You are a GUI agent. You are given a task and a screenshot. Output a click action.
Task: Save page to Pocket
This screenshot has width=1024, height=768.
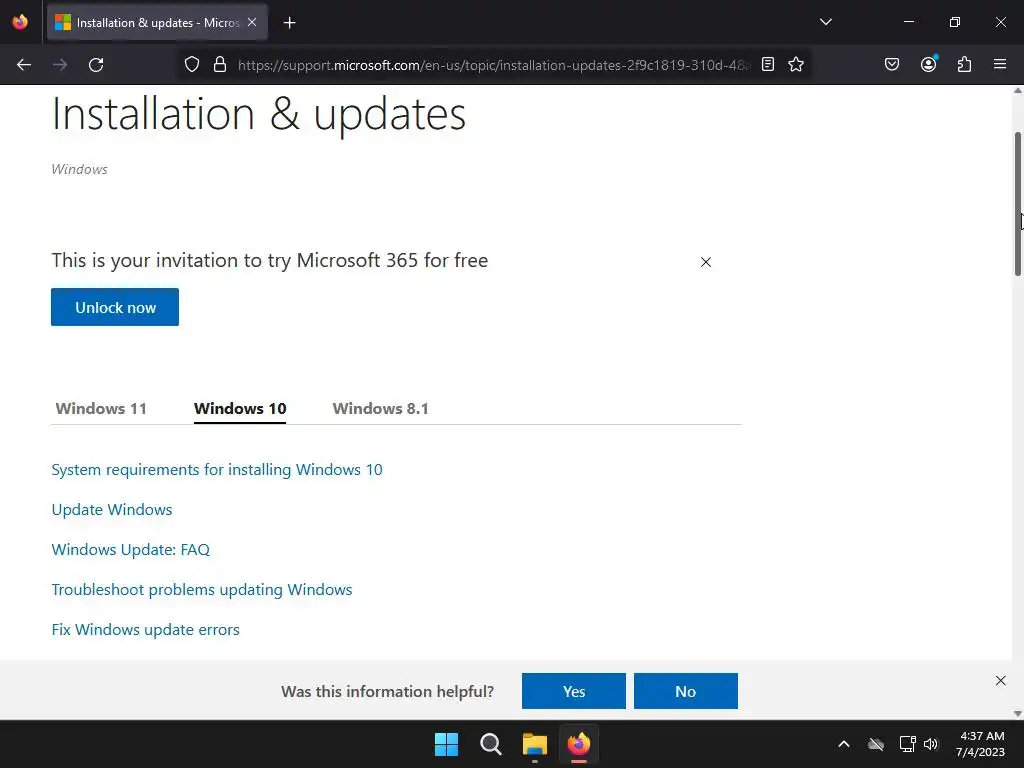(892, 64)
